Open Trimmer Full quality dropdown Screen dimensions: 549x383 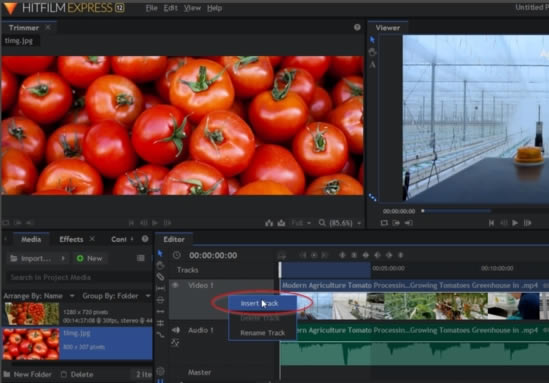[301, 223]
